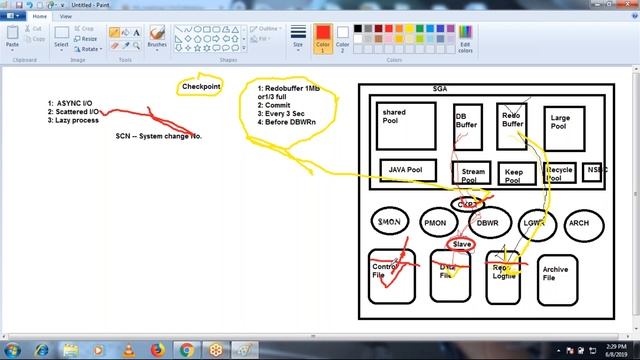The width and height of the screenshot is (640, 360).
Task: Click the Undo arrow in the title bar
Action: pyautogui.click(x=29, y=5)
